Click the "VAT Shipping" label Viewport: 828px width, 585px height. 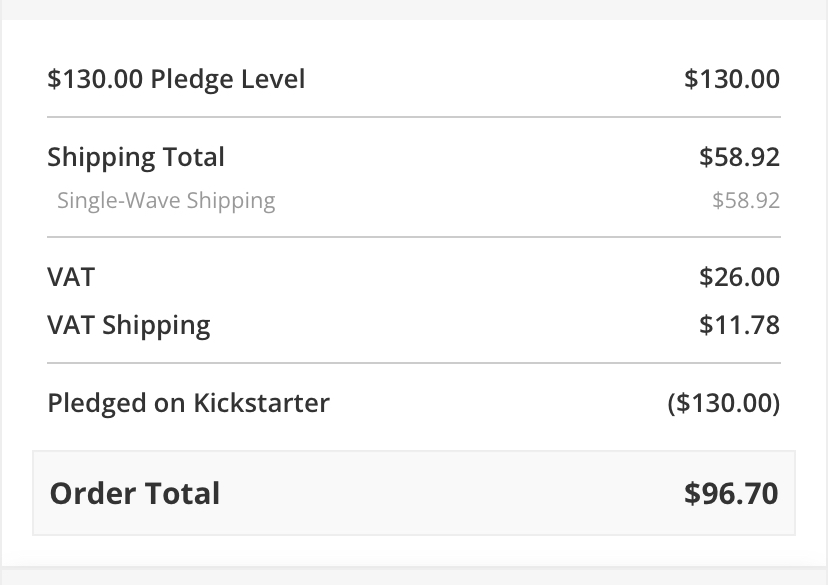pos(129,325)
